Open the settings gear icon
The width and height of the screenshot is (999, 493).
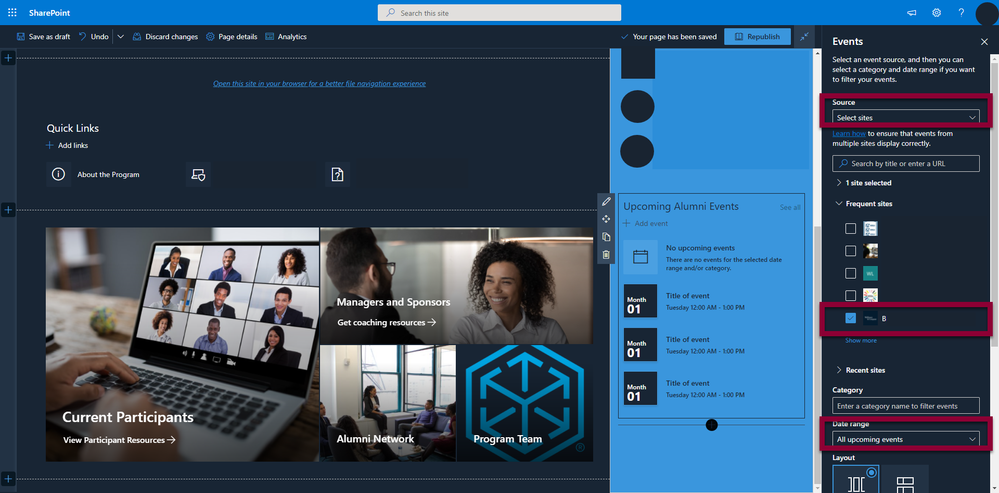coord(936,13)
